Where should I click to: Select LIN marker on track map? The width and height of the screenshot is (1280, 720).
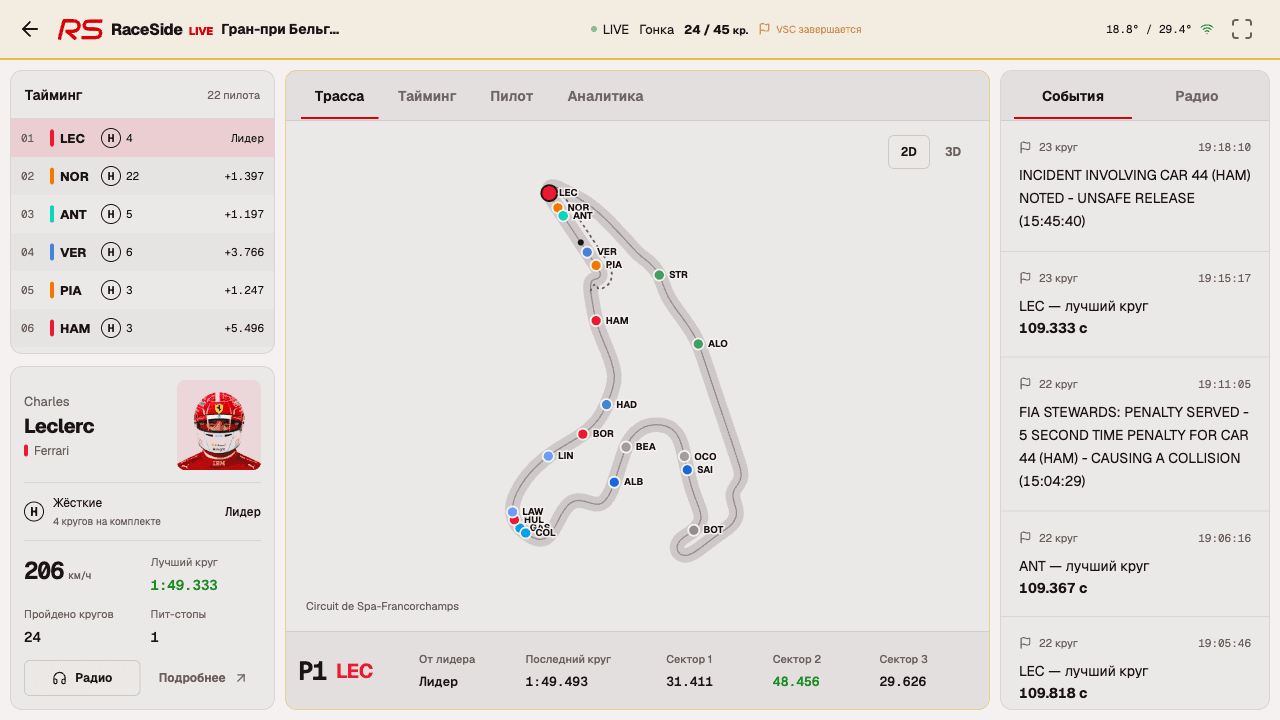[548, 456]
